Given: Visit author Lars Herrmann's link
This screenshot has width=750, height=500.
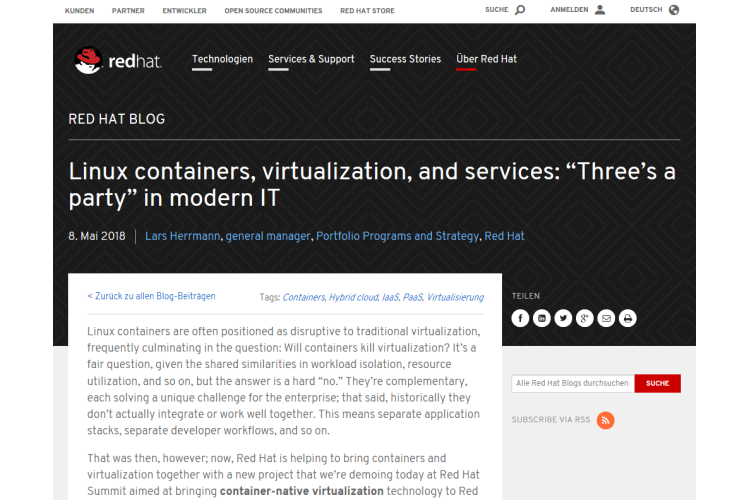Looking at the screenshot, I should click(182, 236).
